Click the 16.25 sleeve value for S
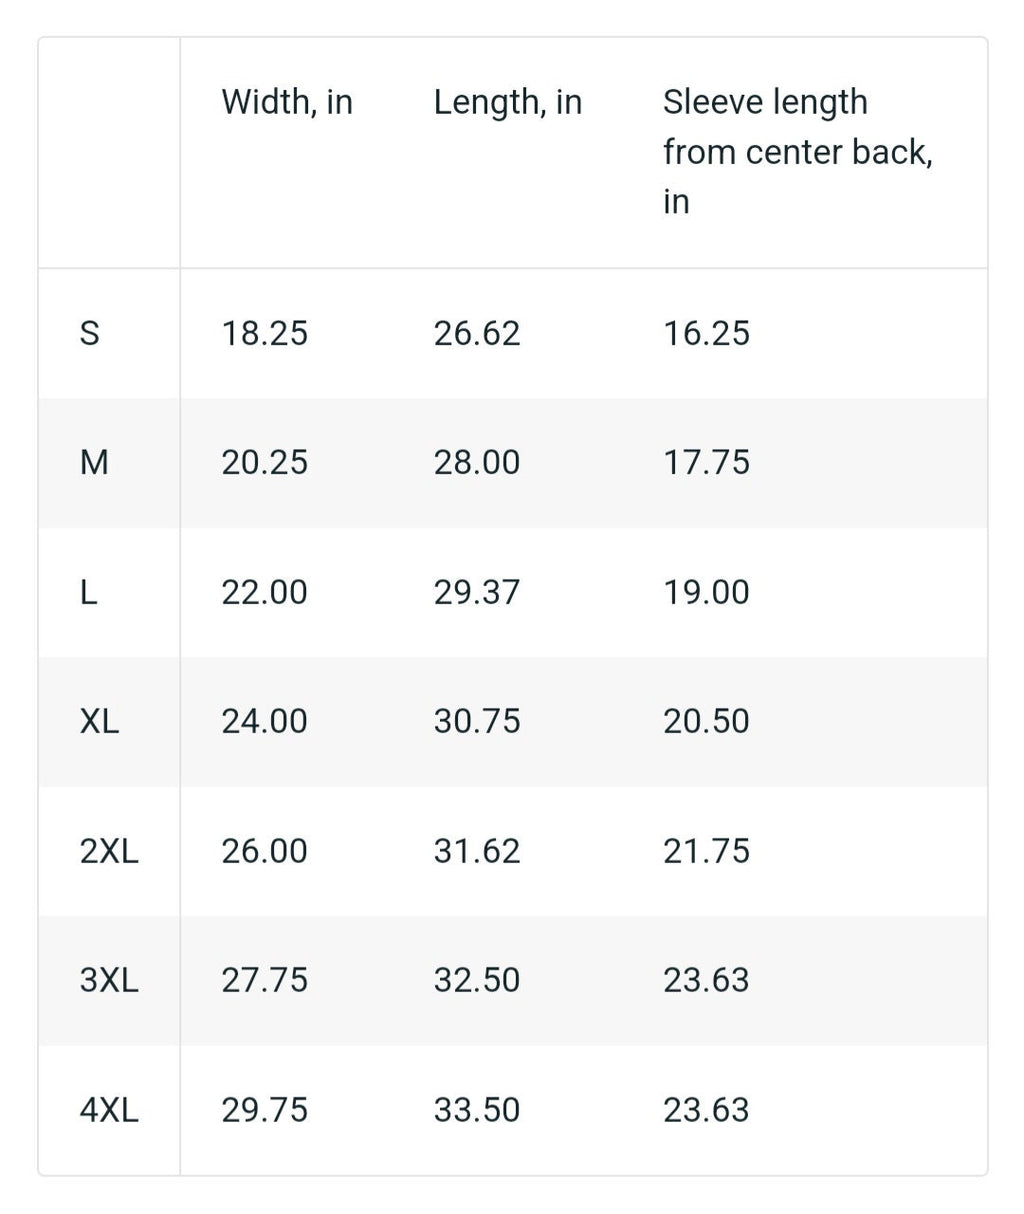 click(706, 333)
